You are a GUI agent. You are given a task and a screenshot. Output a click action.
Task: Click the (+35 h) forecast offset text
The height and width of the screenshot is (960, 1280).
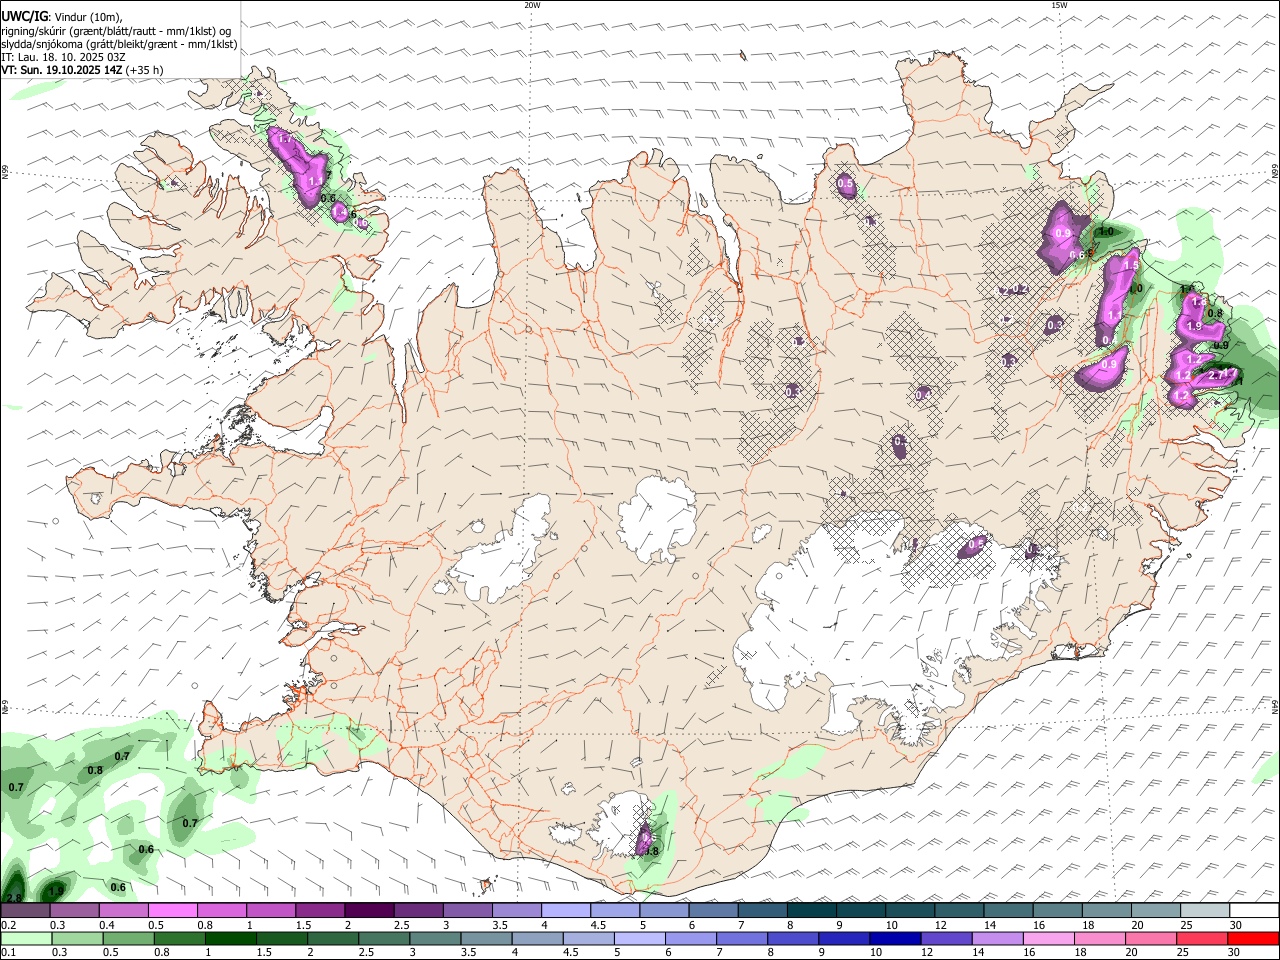(144, 70)
